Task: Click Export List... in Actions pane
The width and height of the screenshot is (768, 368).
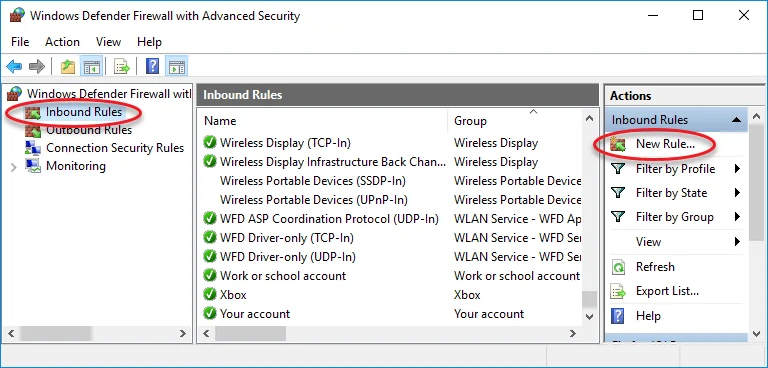Action: click(667, 291)
